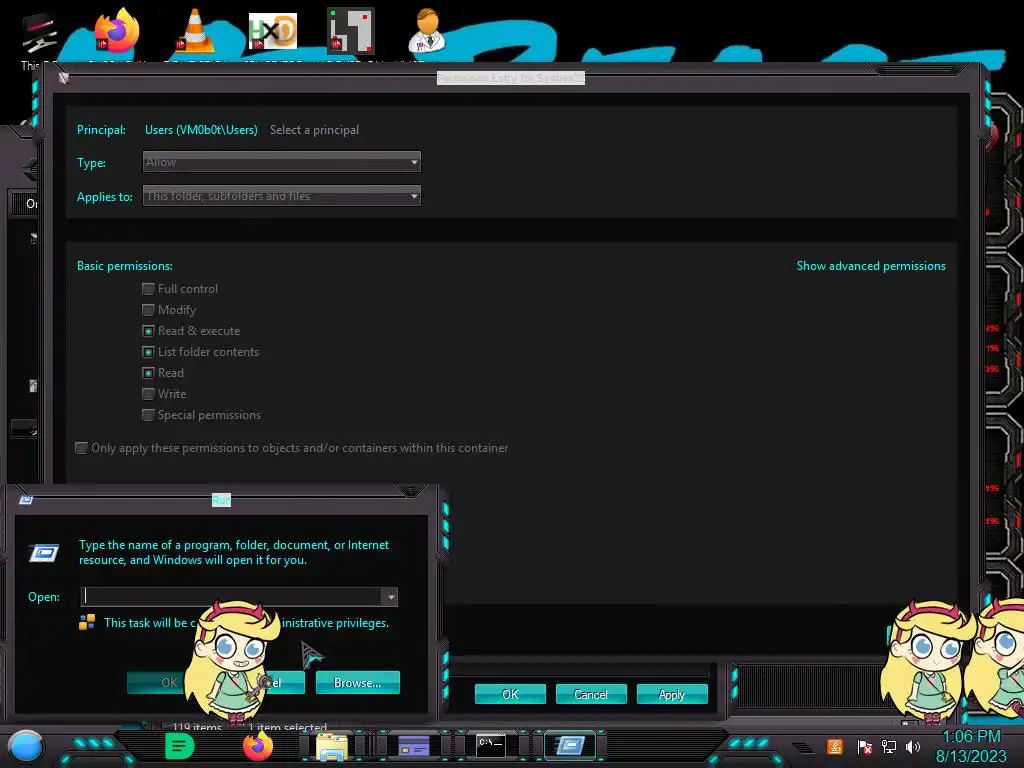Click Cancel in the Permission Entry dialog

coord(591,694)
